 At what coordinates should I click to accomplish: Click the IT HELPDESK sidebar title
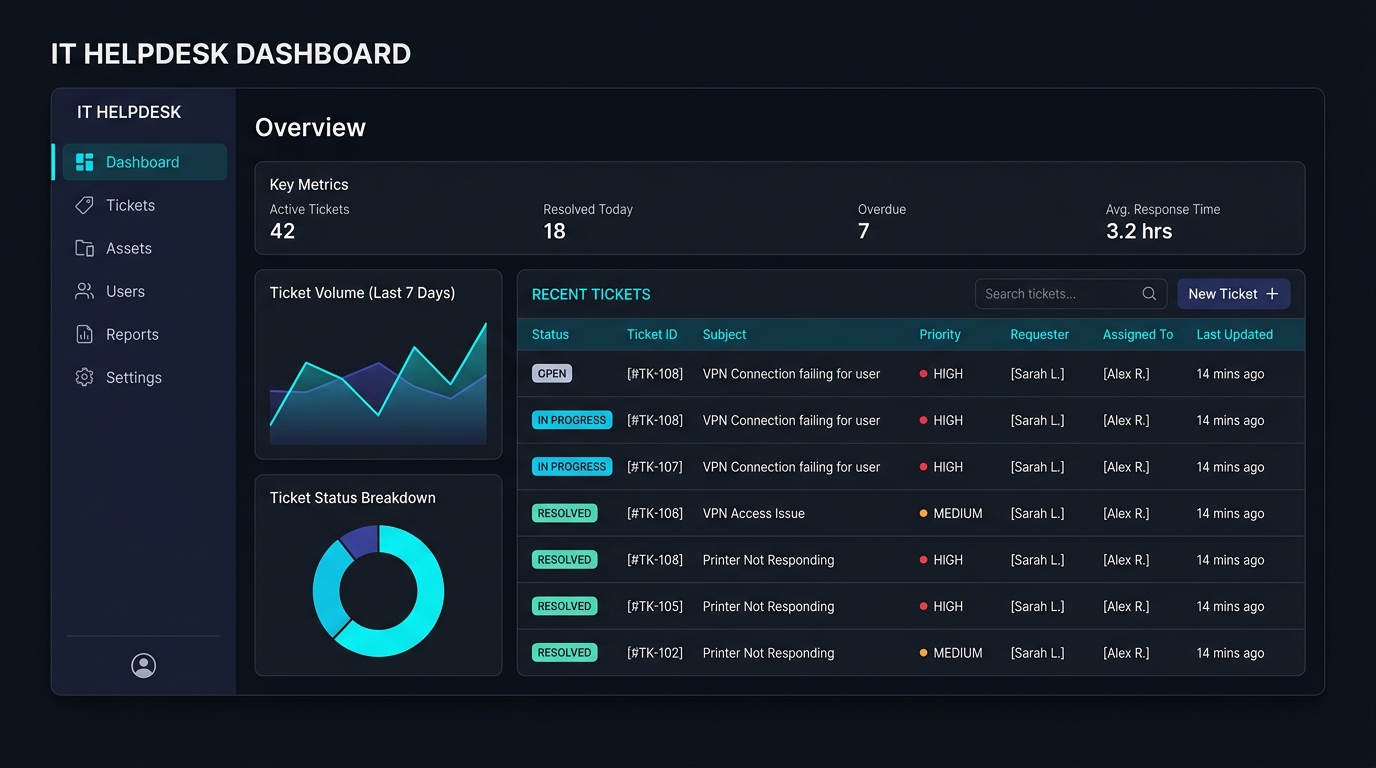click(129, 112)
